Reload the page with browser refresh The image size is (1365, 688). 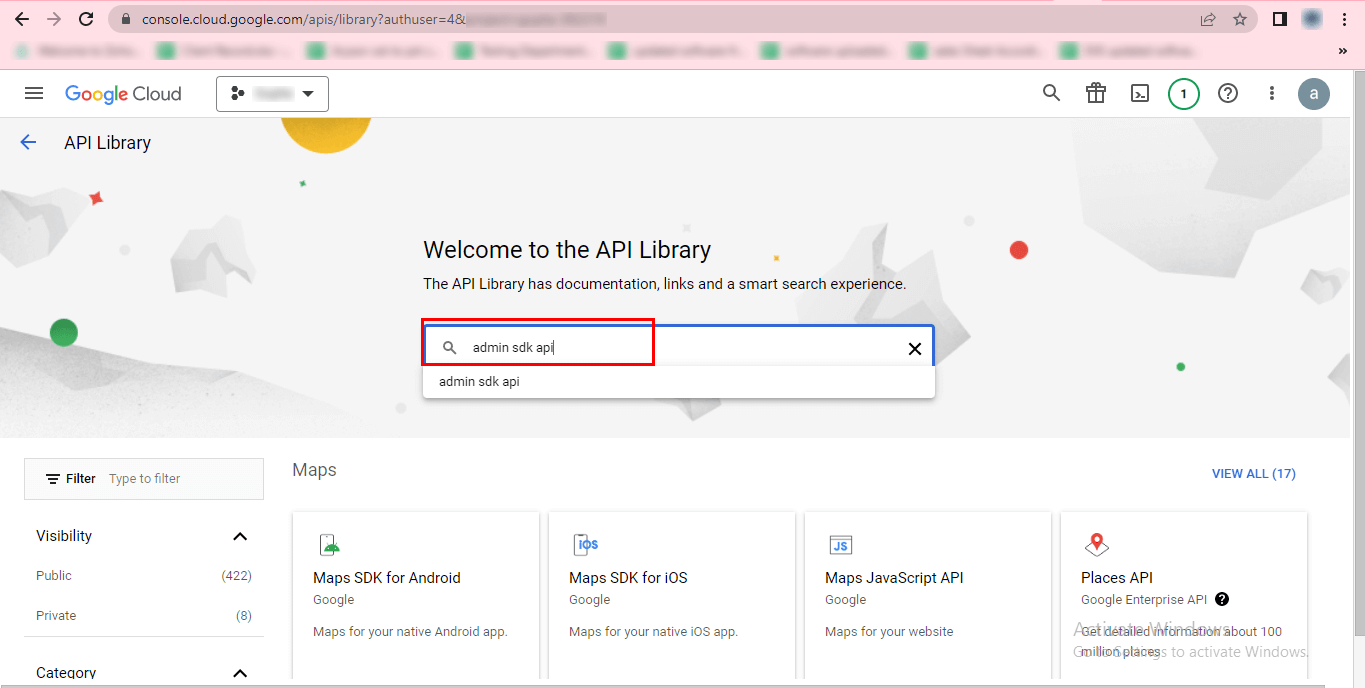pyautogui.click(x=86, y=19)
